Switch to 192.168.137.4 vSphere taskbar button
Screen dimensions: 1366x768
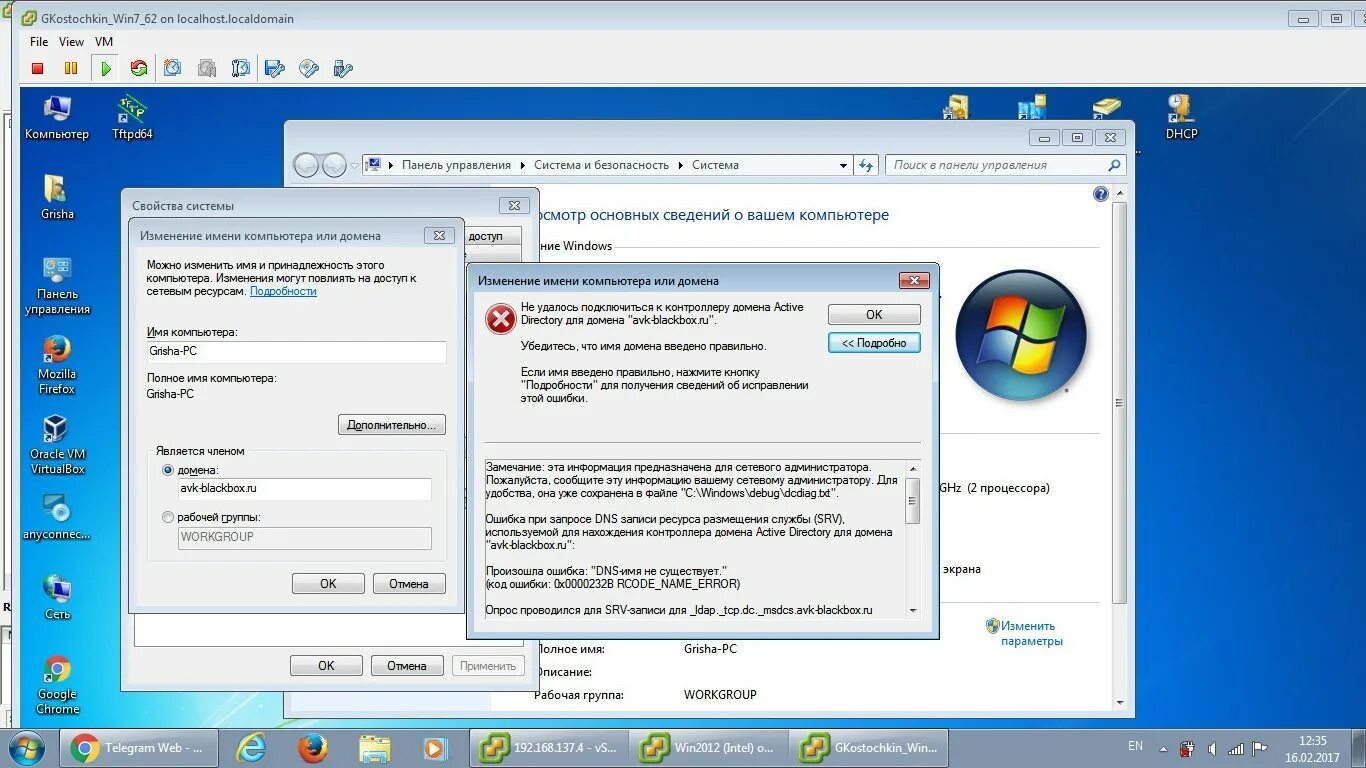click(x=549, y=747)
